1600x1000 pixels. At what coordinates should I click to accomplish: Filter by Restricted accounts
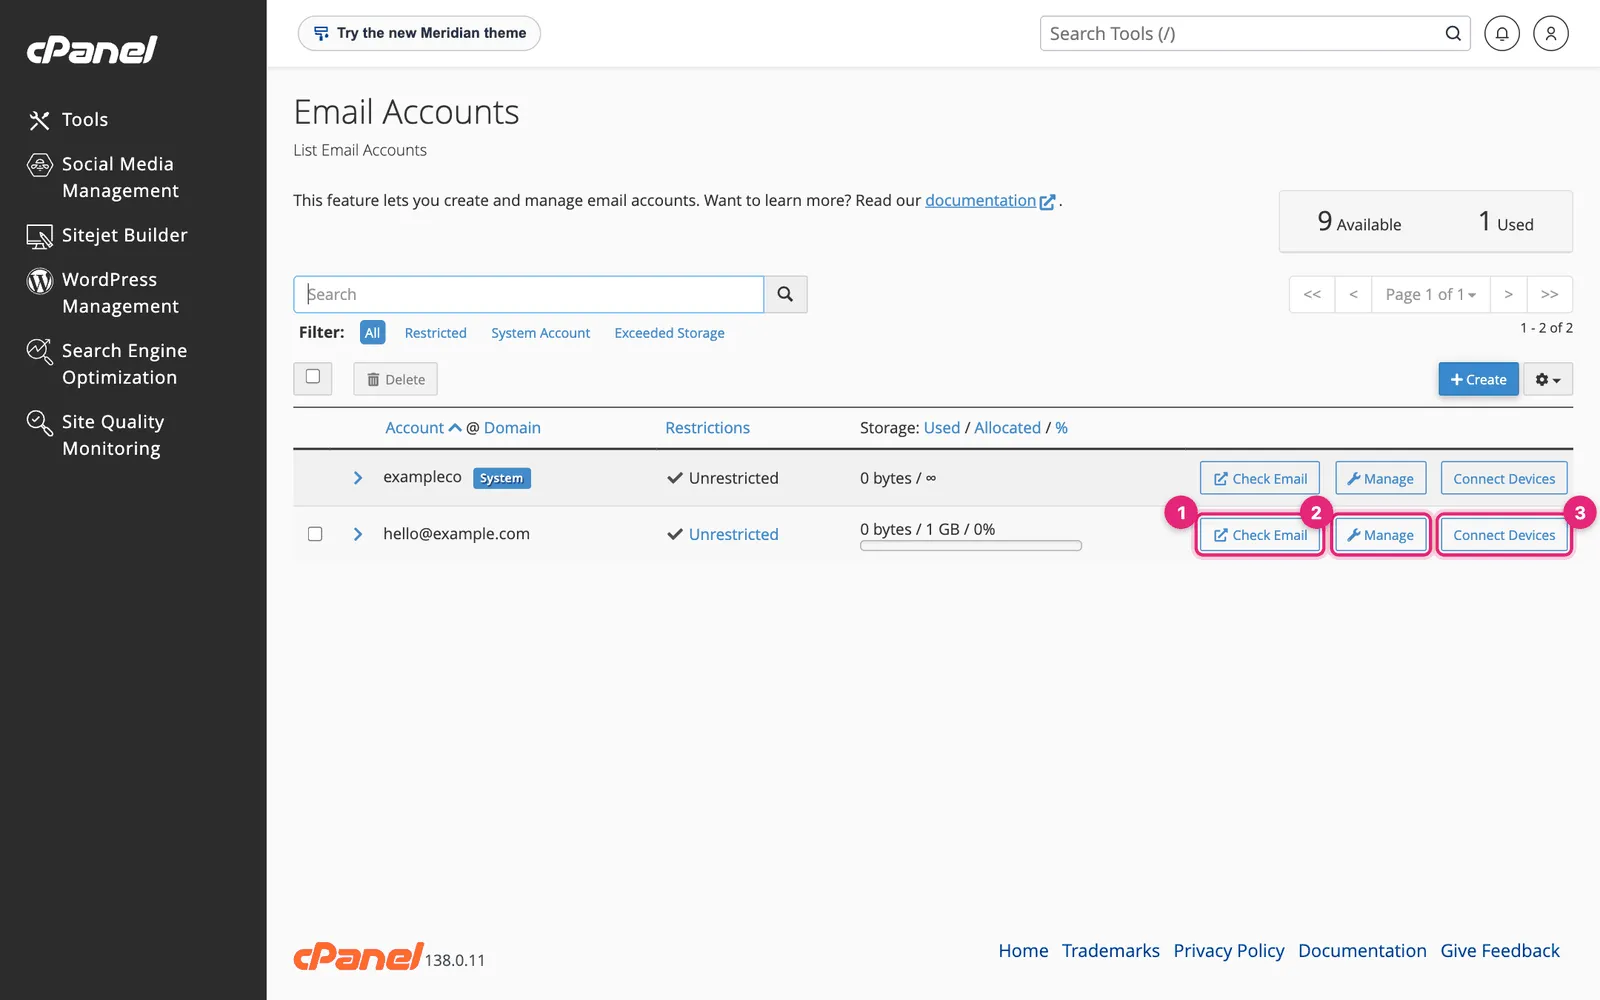coord(435,333)
